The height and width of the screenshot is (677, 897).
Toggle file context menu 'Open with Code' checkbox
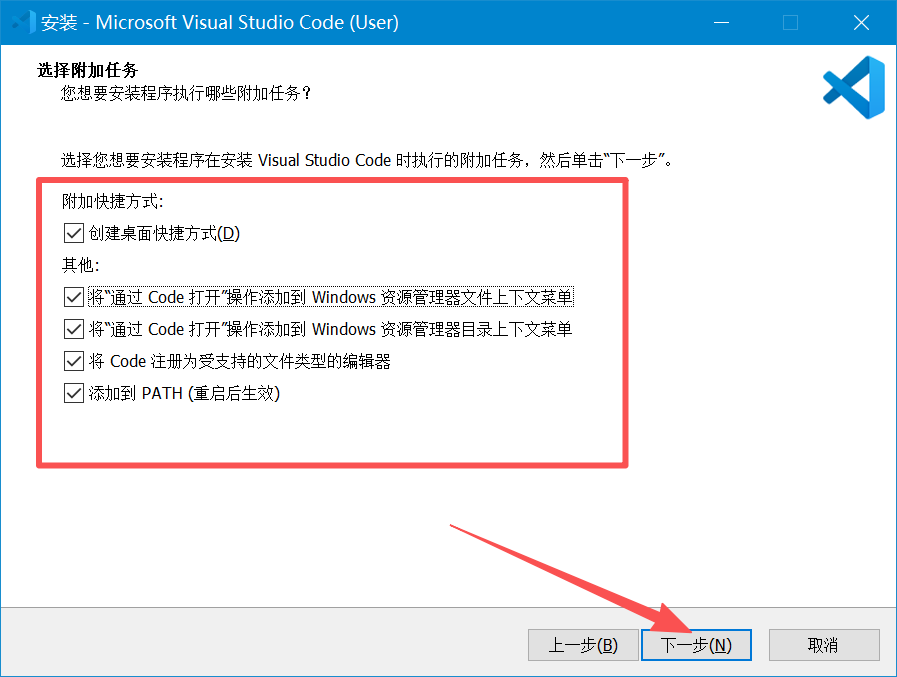pos(74,298)
